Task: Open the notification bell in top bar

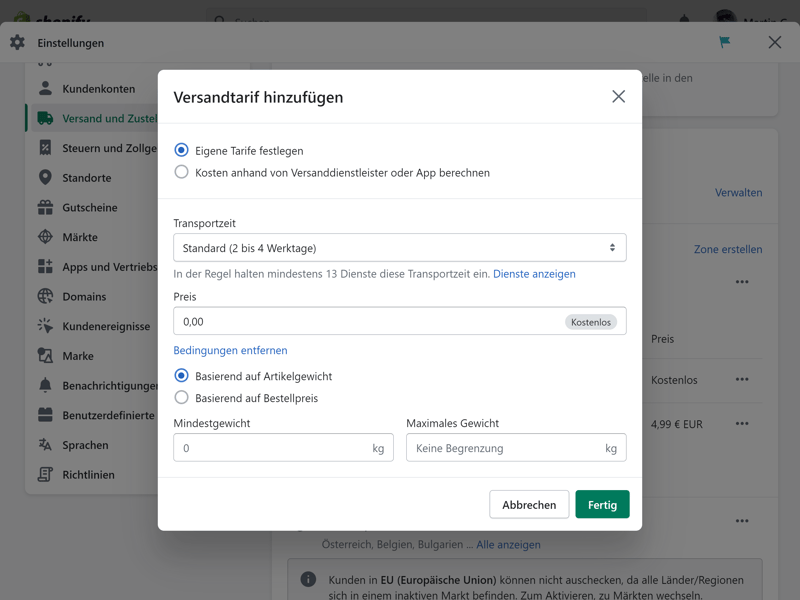Action: click(x=685, y=19)
